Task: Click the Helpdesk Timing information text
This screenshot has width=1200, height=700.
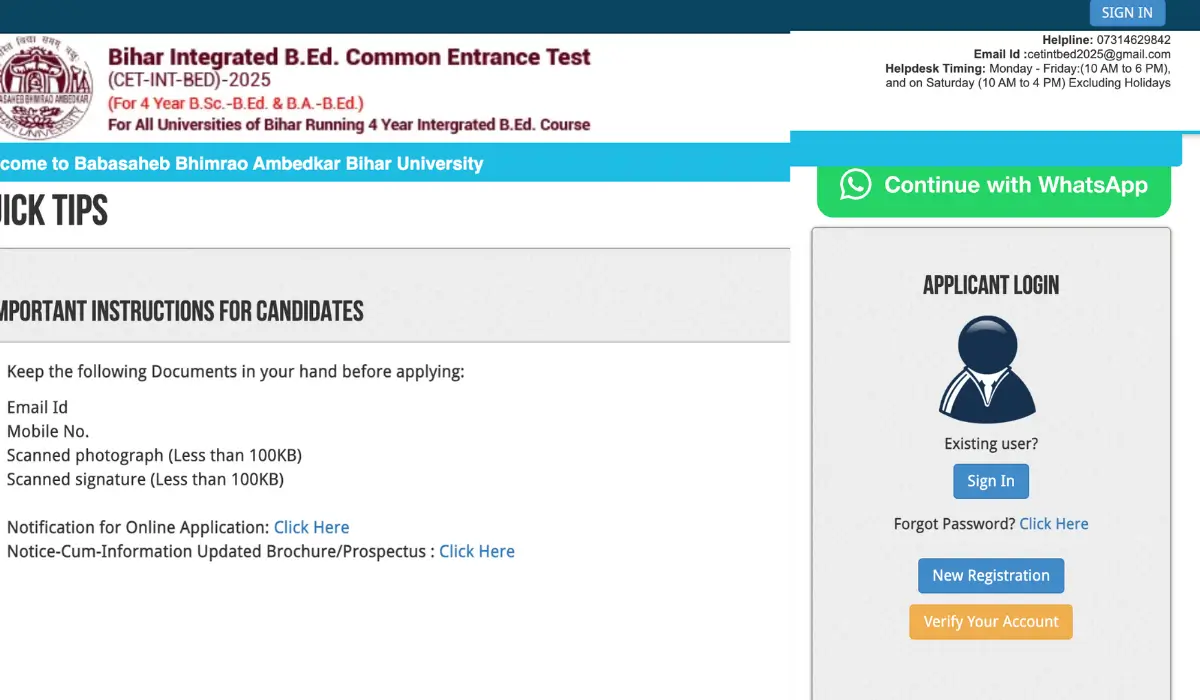Action: point(1027,76)
